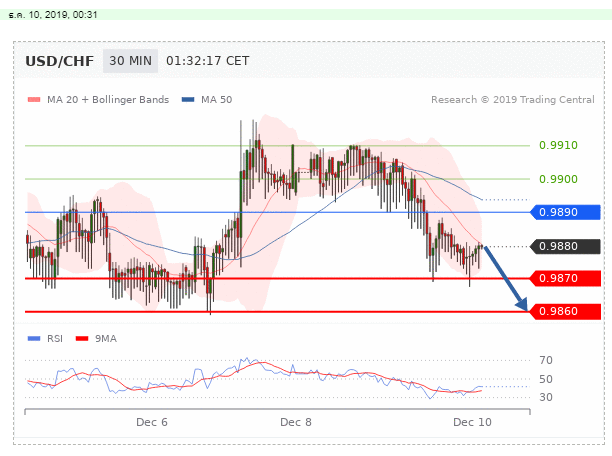The image size is (612, 456).
Task: Click the RSI 70 level label
Action: [x=546, y=360]
